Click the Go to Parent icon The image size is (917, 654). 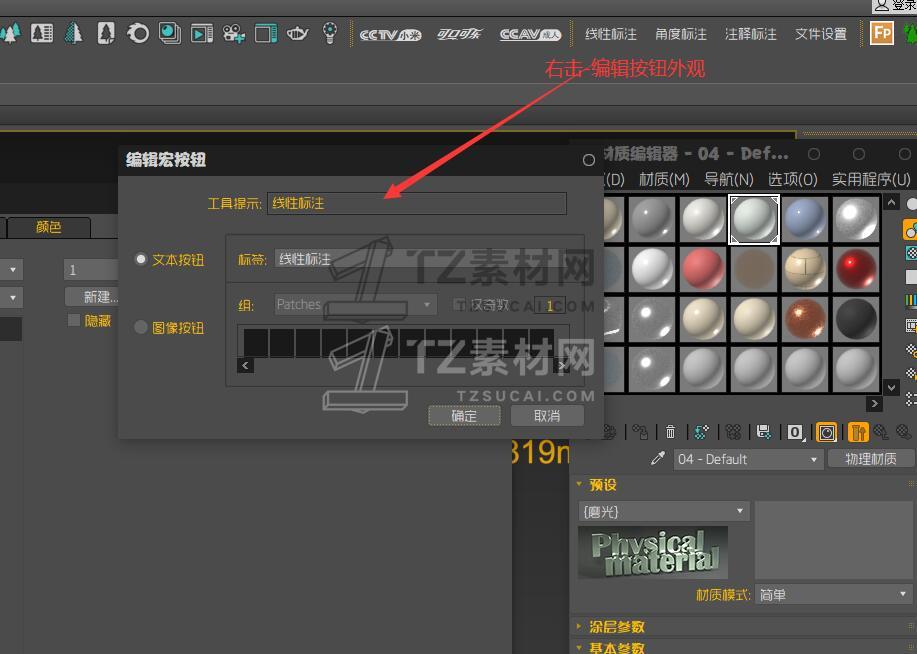pos(881,432)
